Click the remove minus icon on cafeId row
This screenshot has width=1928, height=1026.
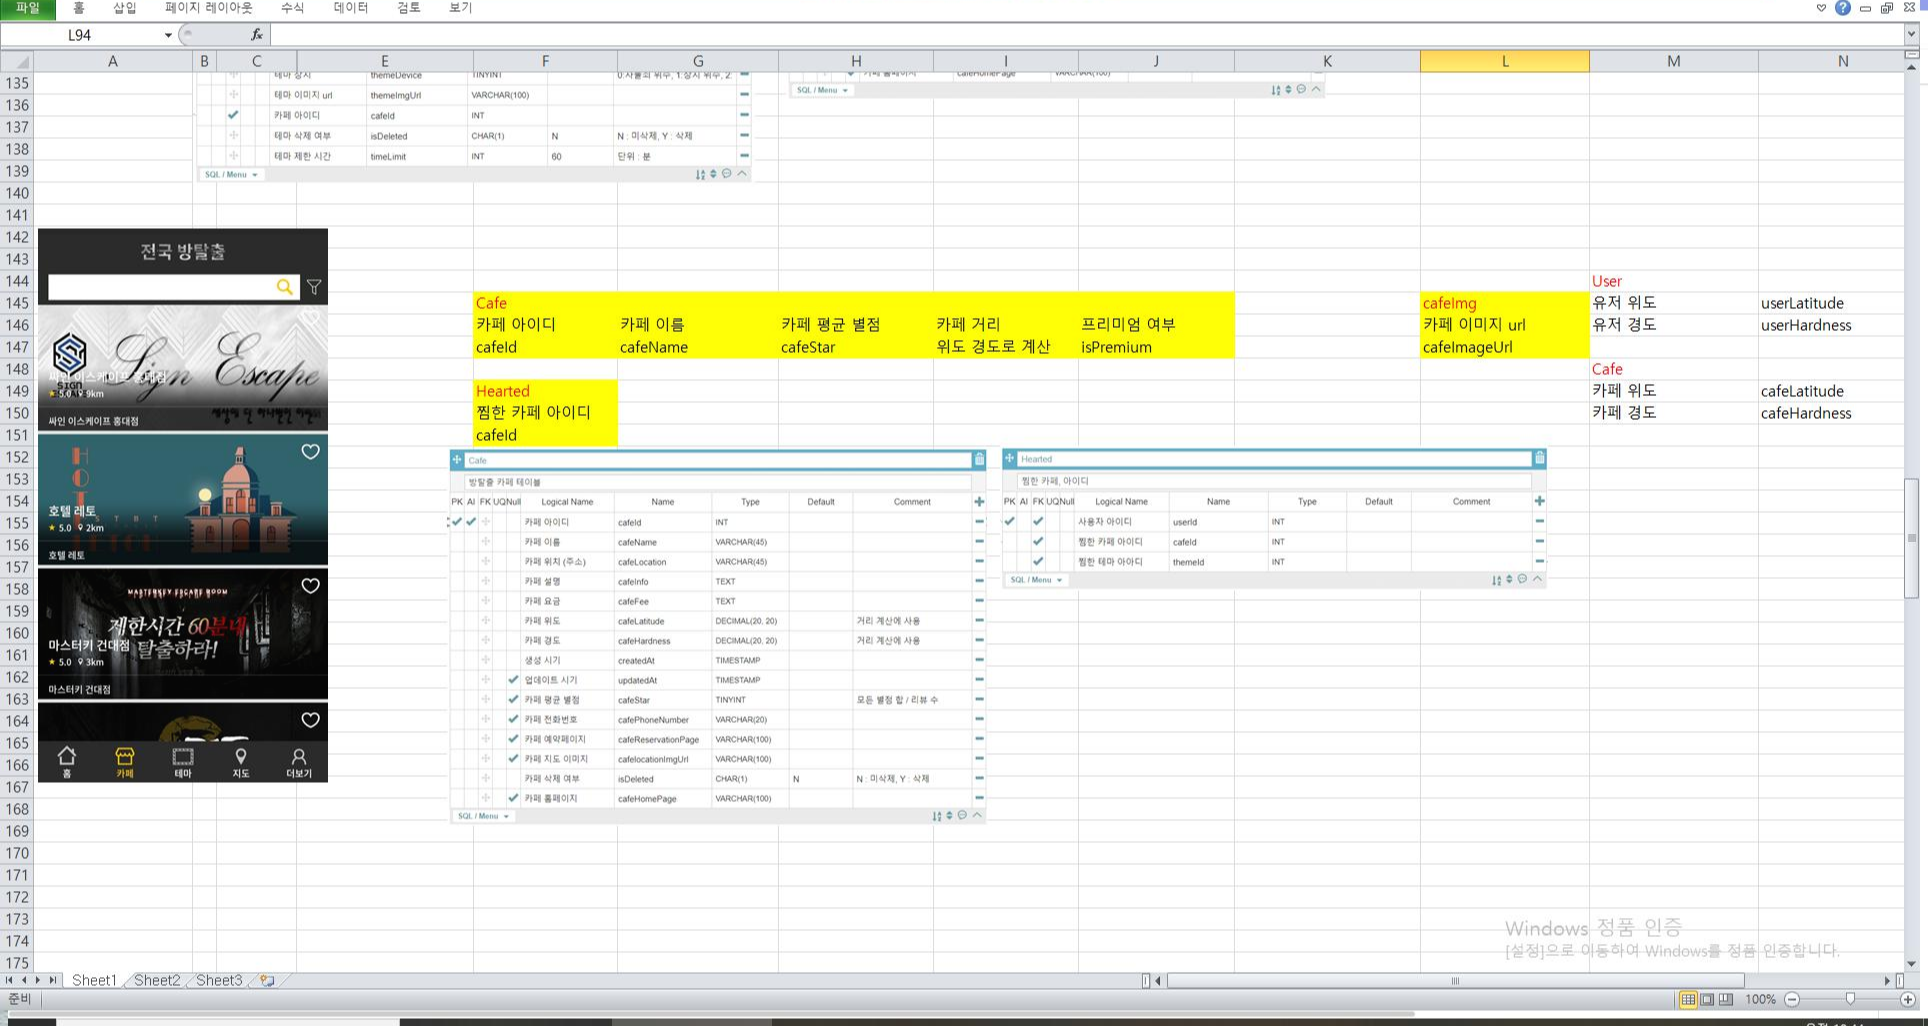(979, 522)
